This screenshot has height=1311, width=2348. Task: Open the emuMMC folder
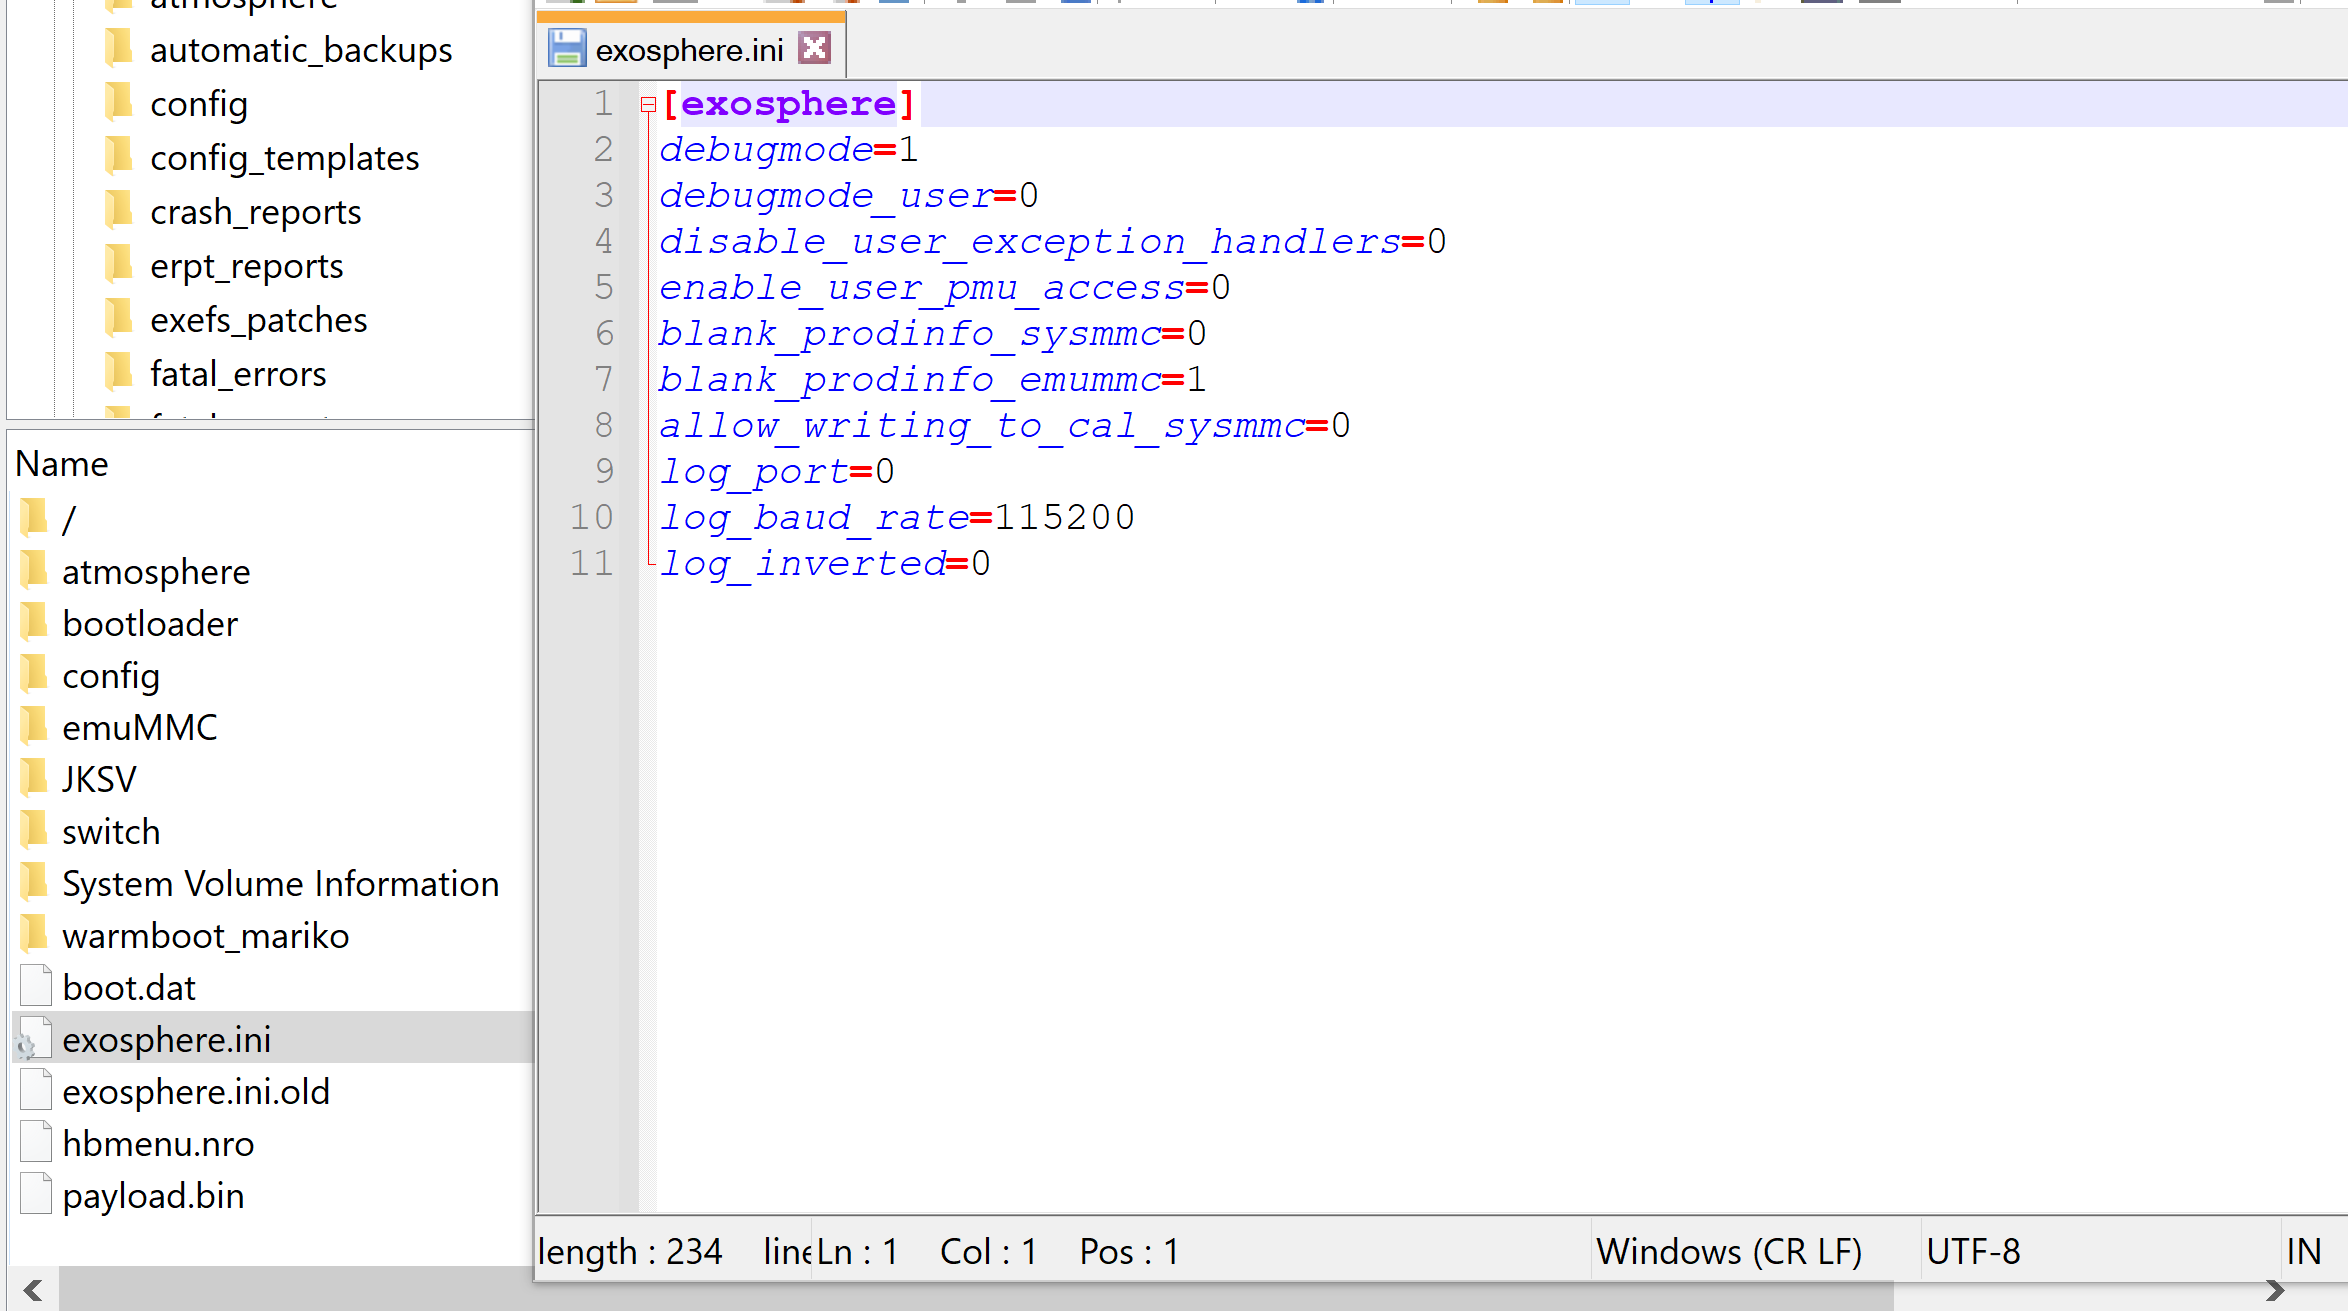pos(140,727)
